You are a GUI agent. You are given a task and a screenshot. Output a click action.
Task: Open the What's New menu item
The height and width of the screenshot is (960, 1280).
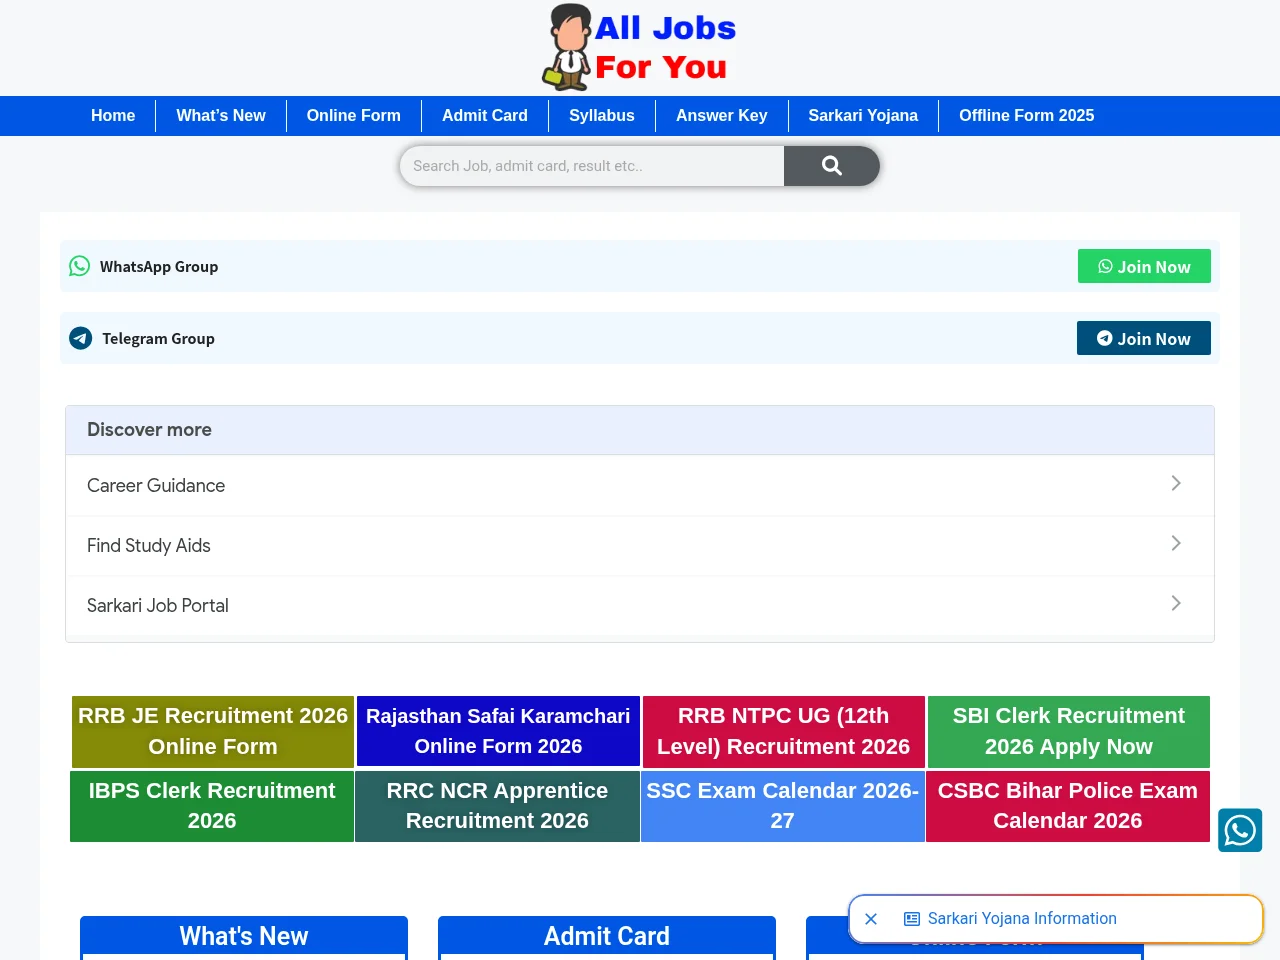221,116
